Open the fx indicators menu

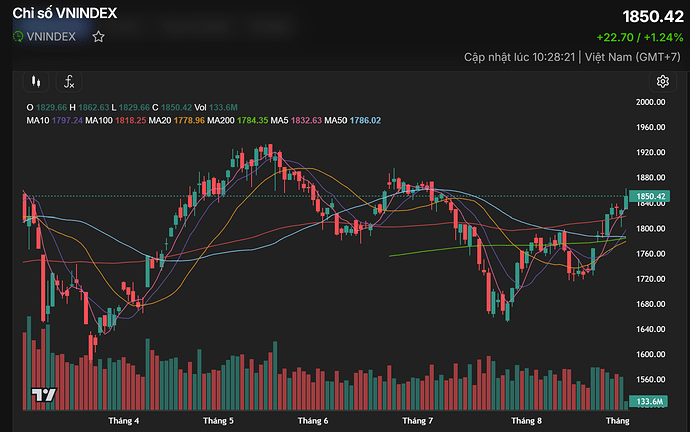69,81
